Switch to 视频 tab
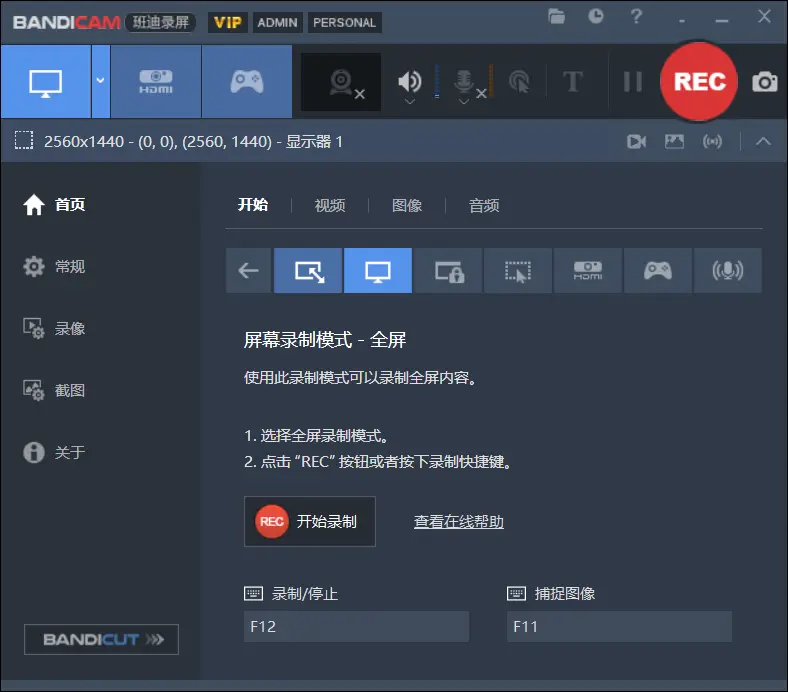Screen dimensions: 788x692 coord(330,205)
